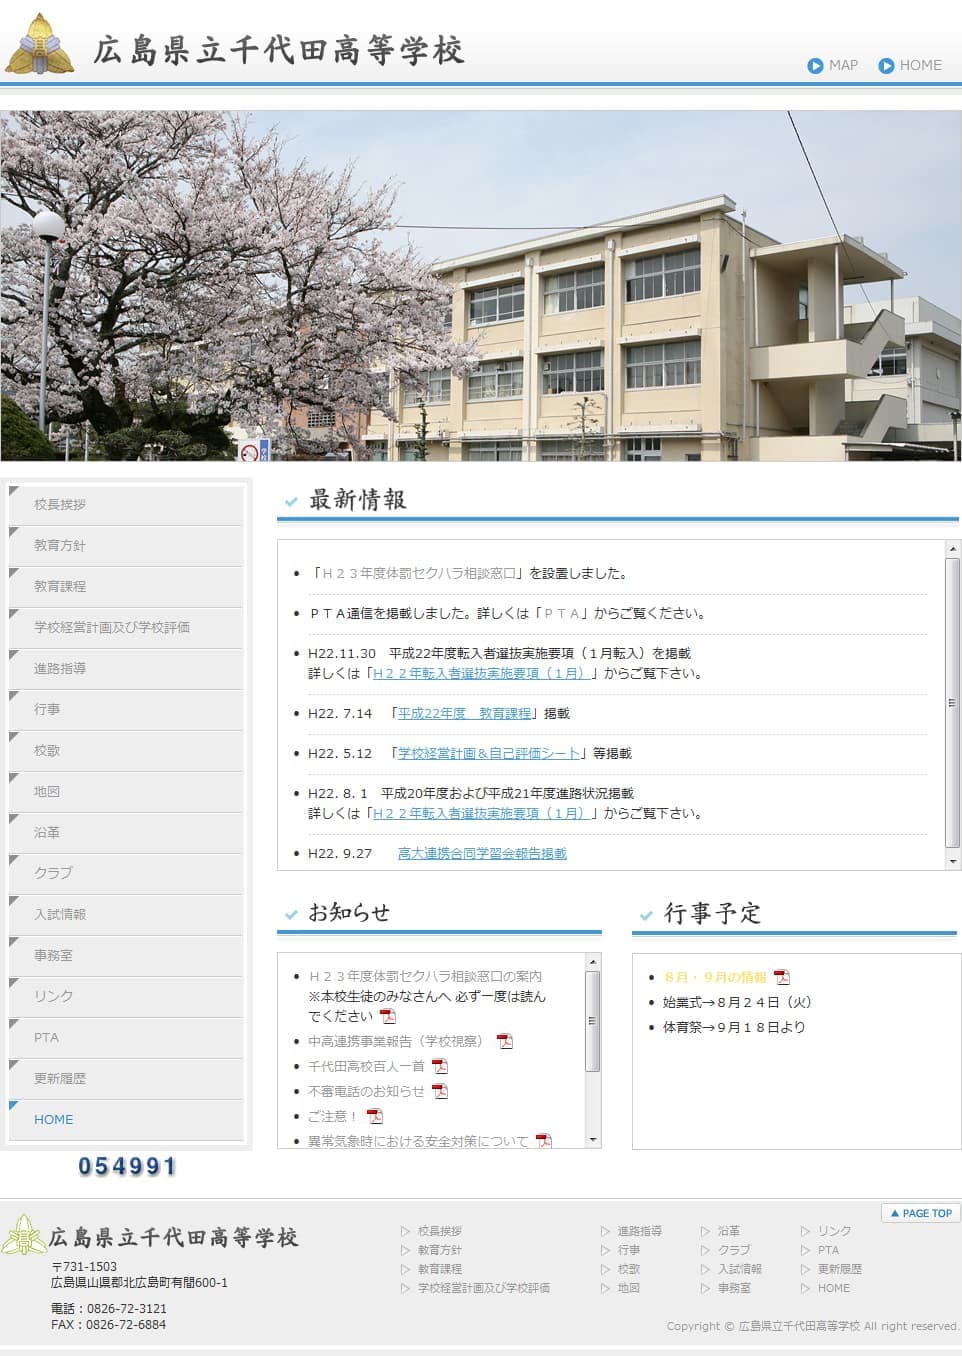Click the お知らせ panel scroll down arrow
962x1356 pixels.
click(593, 1140)
